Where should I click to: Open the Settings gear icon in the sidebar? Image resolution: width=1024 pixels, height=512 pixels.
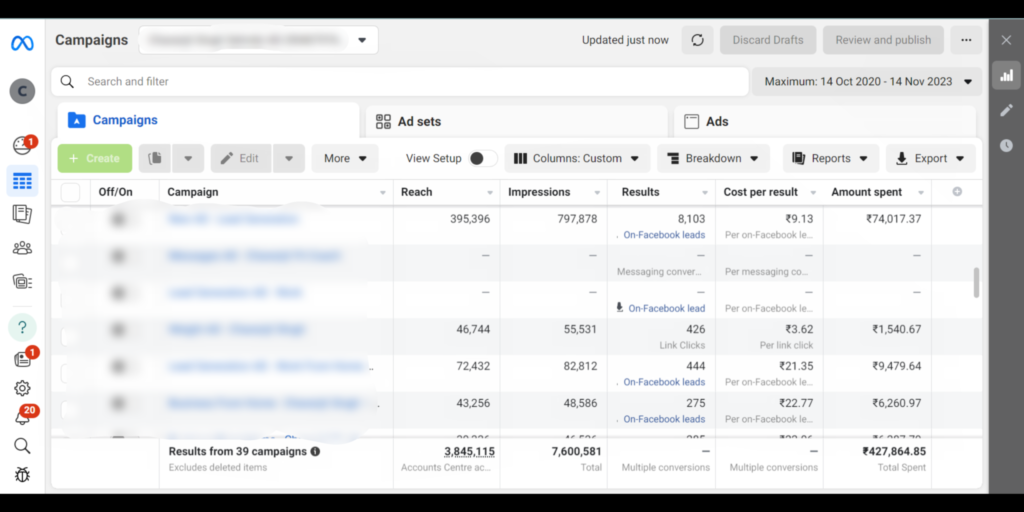(22, 388)
